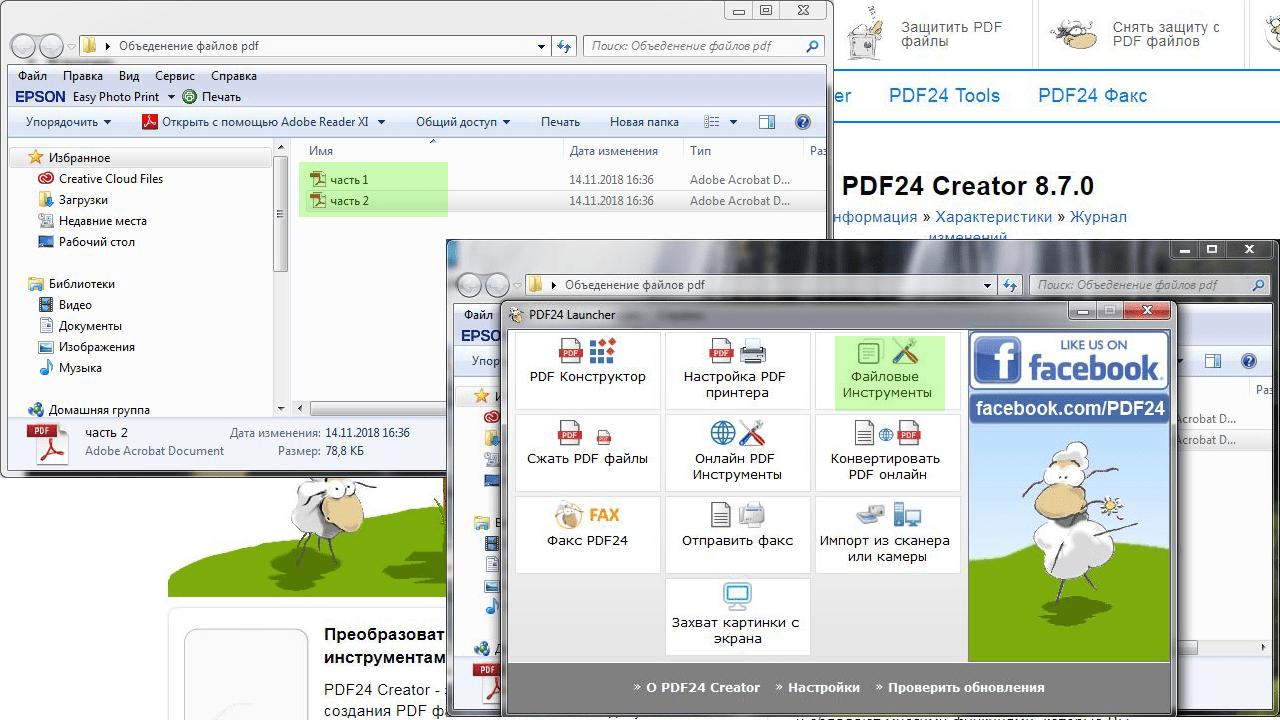Select Загрузки in the navigation pane

[83, 200]
